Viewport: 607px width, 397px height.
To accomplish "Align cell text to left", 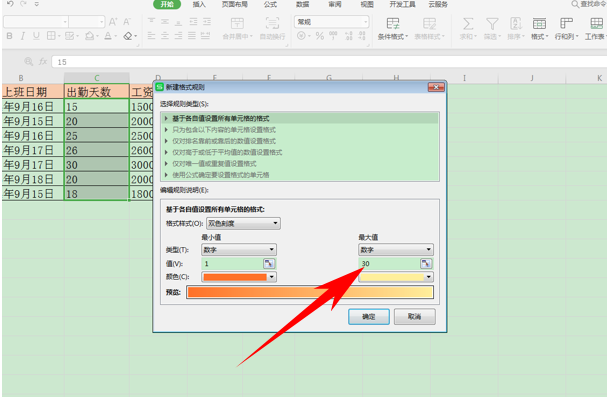I will (151, 36).
